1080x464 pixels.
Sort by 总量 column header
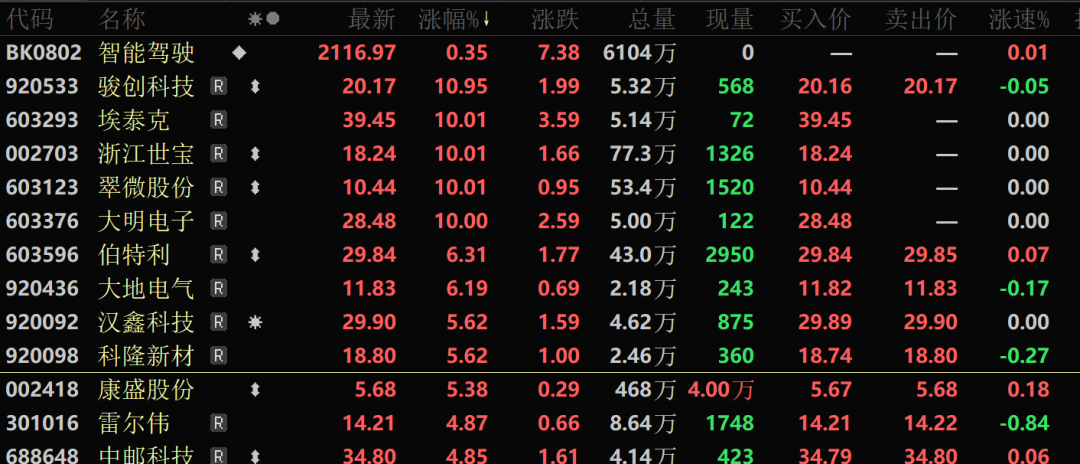652,20
